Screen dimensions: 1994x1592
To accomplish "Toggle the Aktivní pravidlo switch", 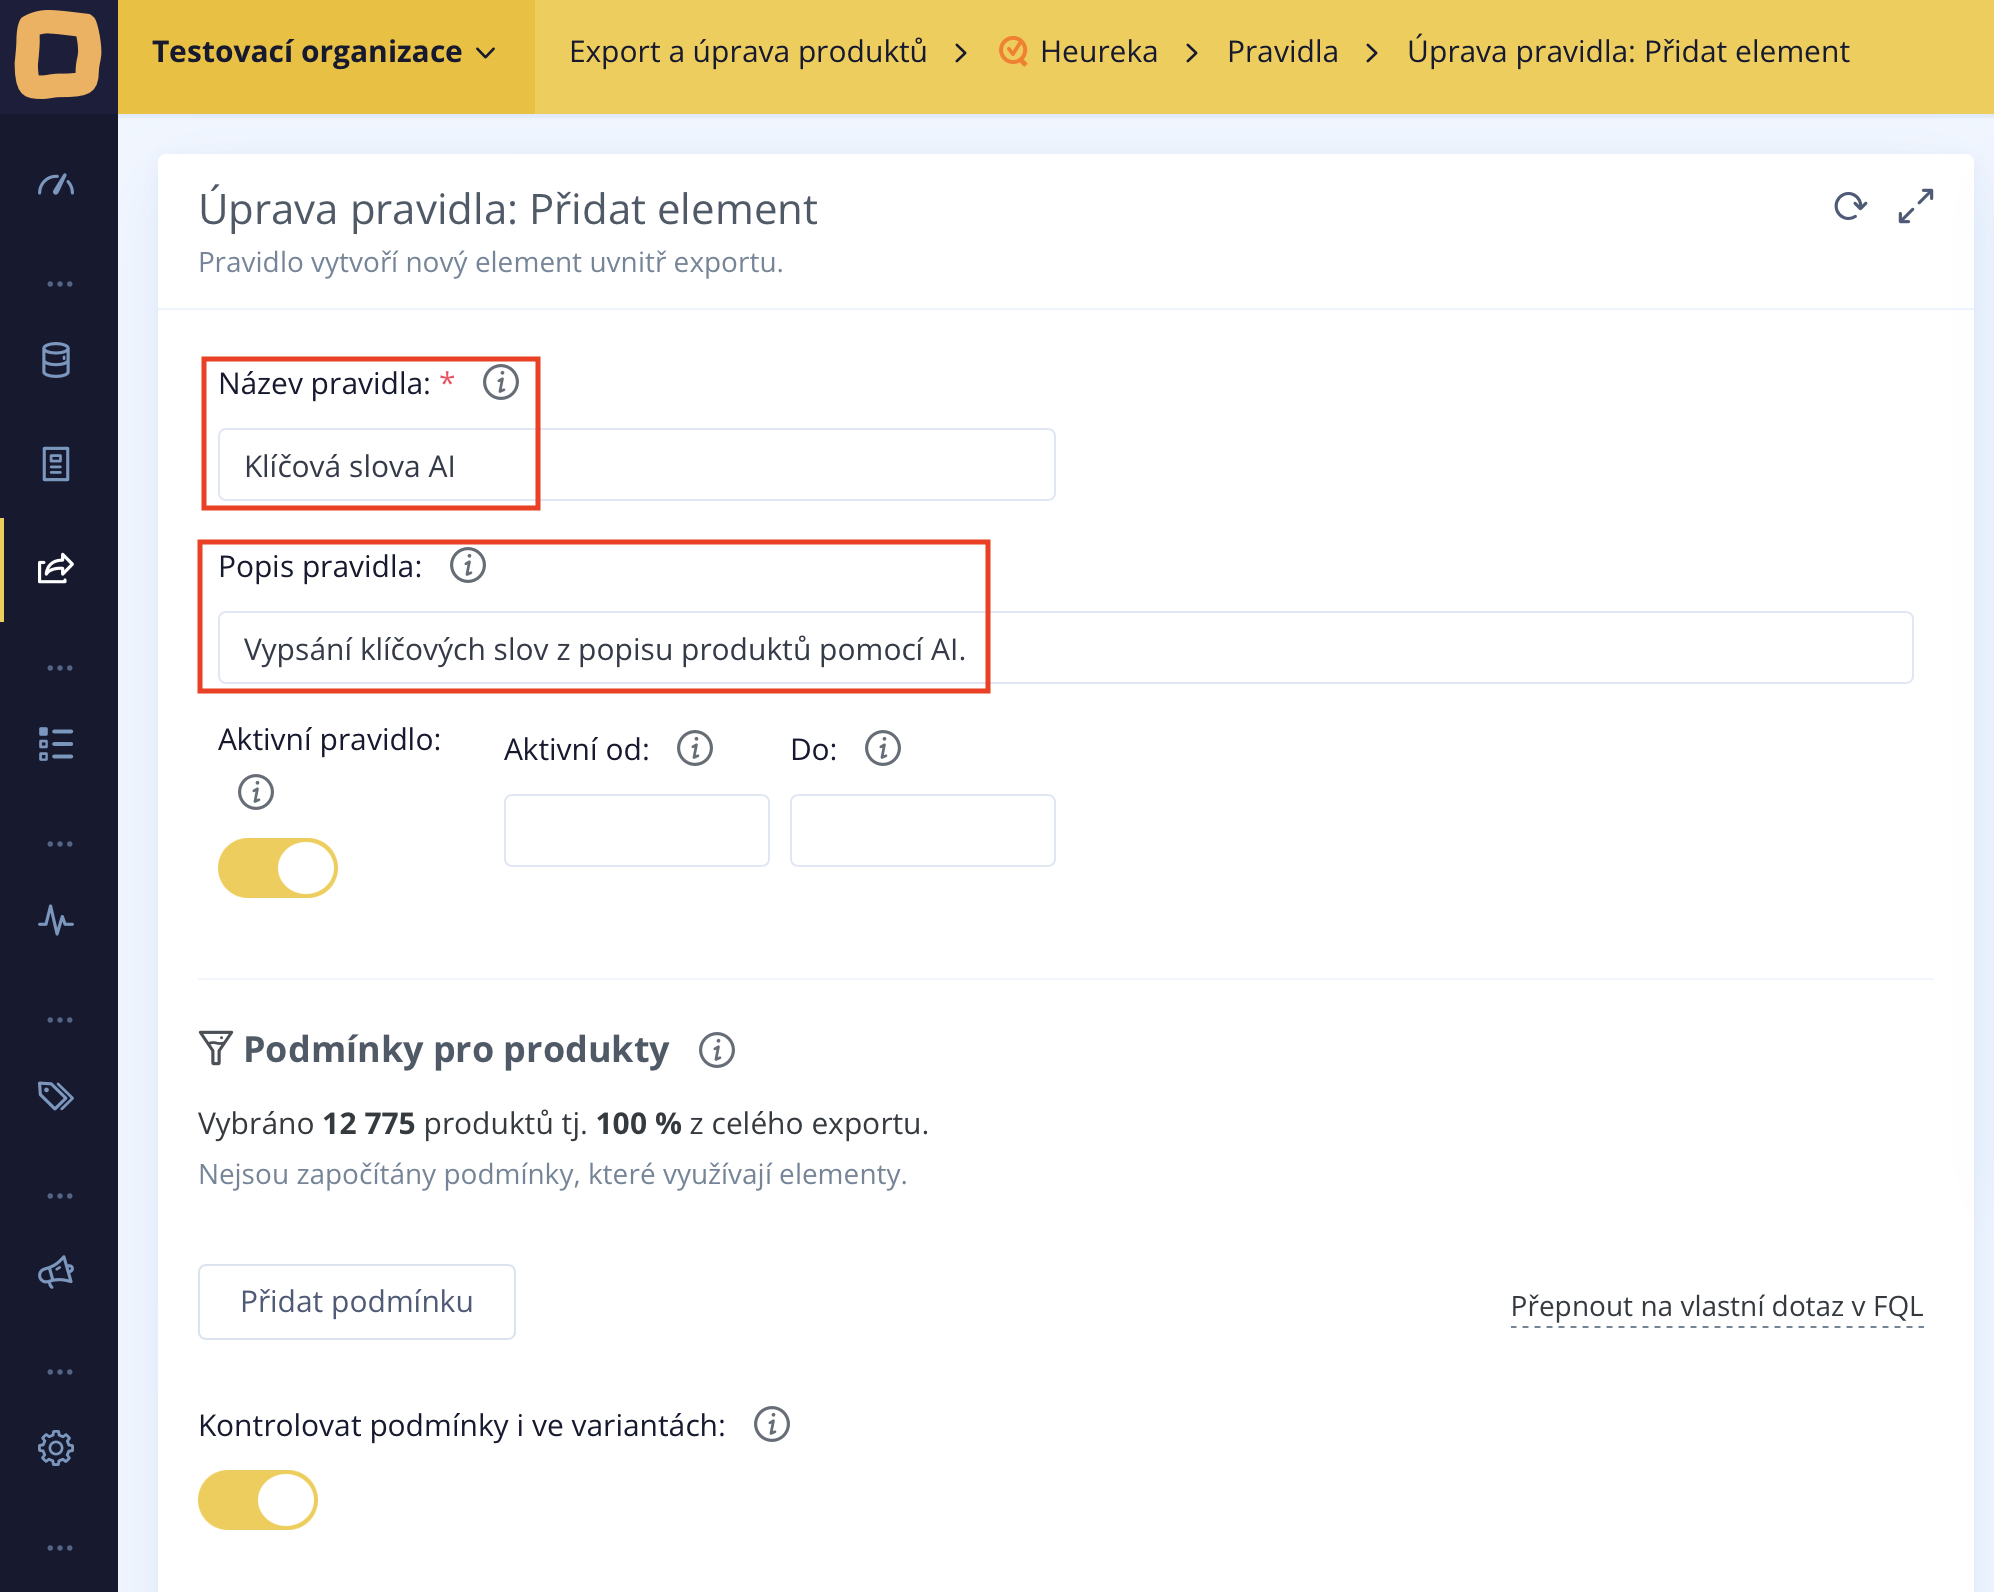I will (278, 868).
